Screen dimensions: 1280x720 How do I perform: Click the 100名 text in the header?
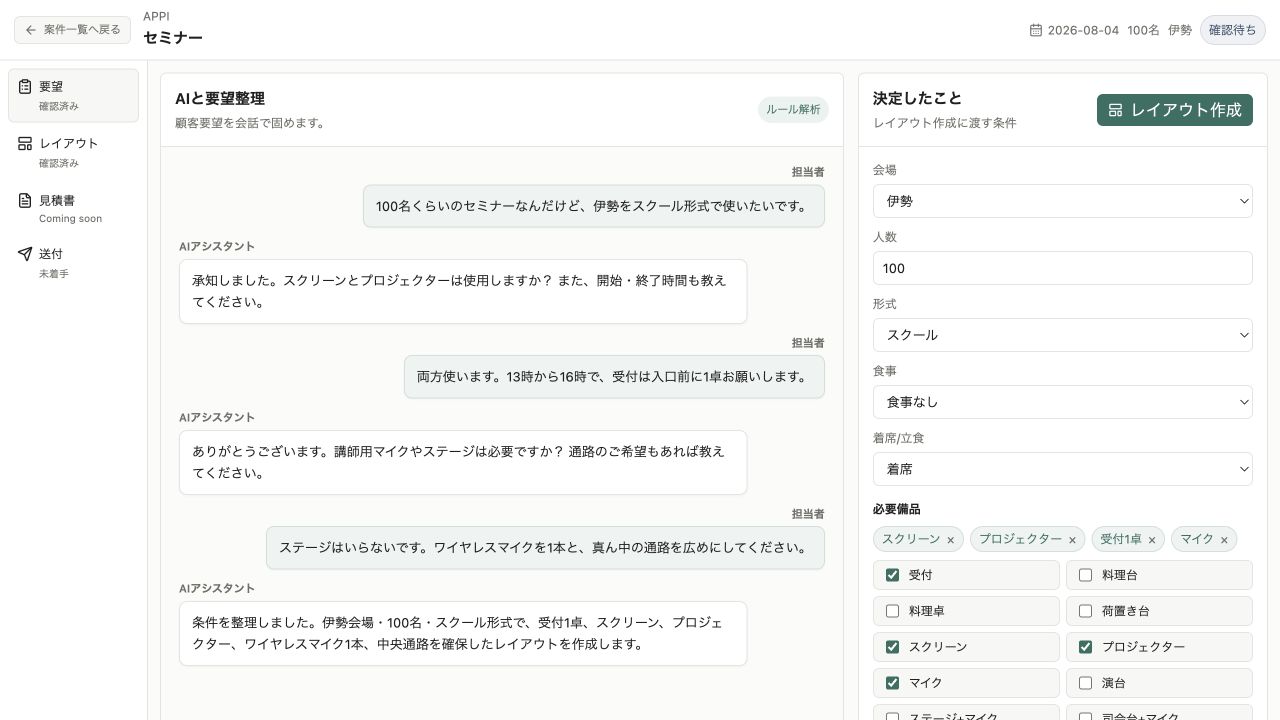1143,30
